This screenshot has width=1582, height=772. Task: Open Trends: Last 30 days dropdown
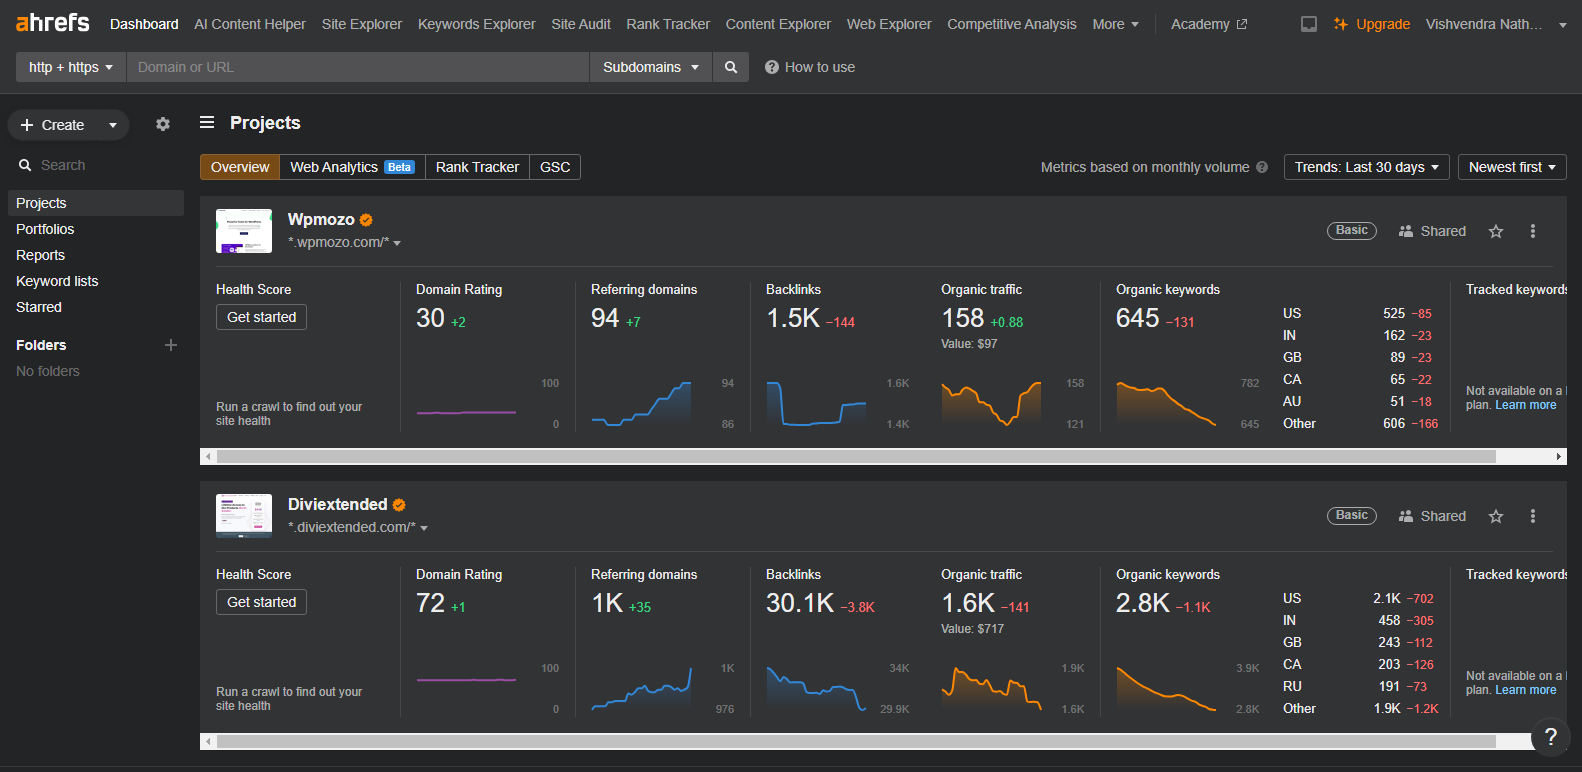pyautogui.click(x=1366, y=167)
